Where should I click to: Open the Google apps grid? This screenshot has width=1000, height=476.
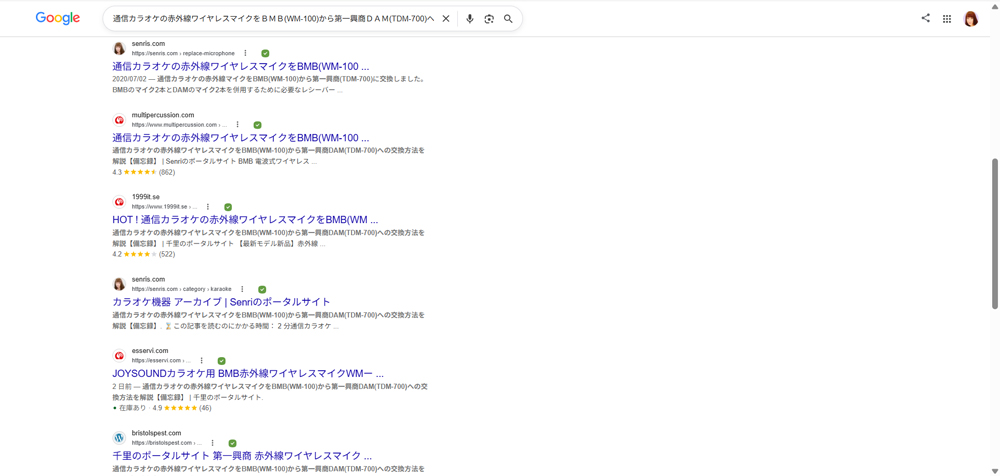click(x=947, y=19)
